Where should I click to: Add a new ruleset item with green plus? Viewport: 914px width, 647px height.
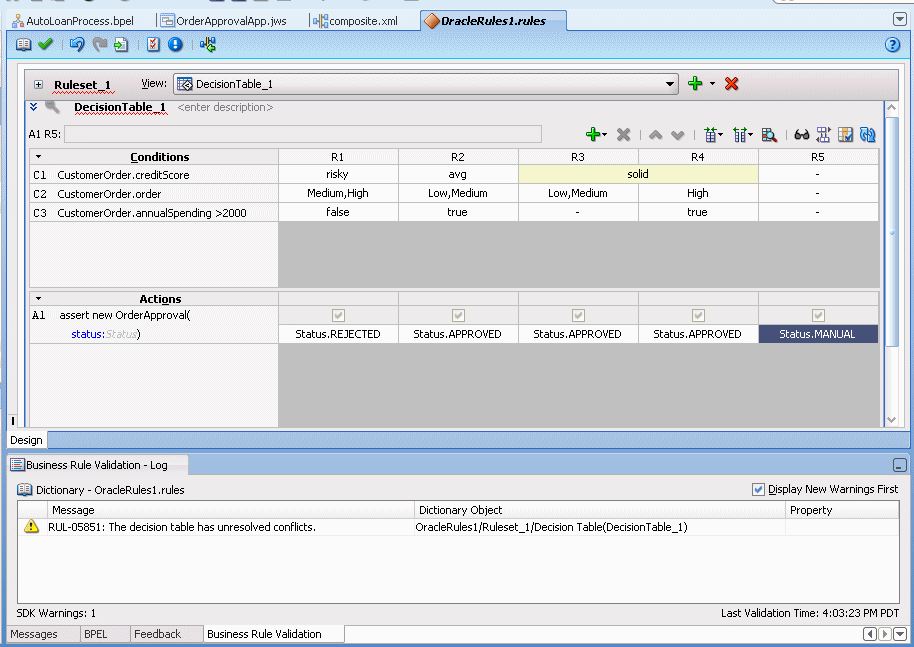(695, 83)
